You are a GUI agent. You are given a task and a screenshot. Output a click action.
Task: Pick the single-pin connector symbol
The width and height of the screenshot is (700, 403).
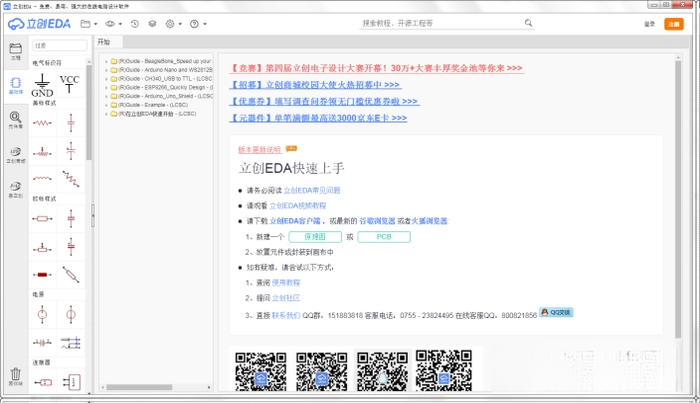tap(42, 382)
